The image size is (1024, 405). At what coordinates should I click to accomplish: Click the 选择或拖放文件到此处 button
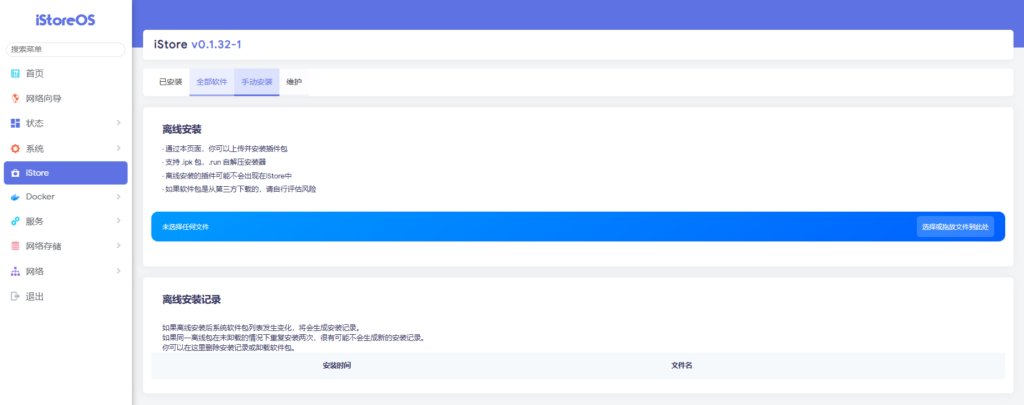(955, 227)
